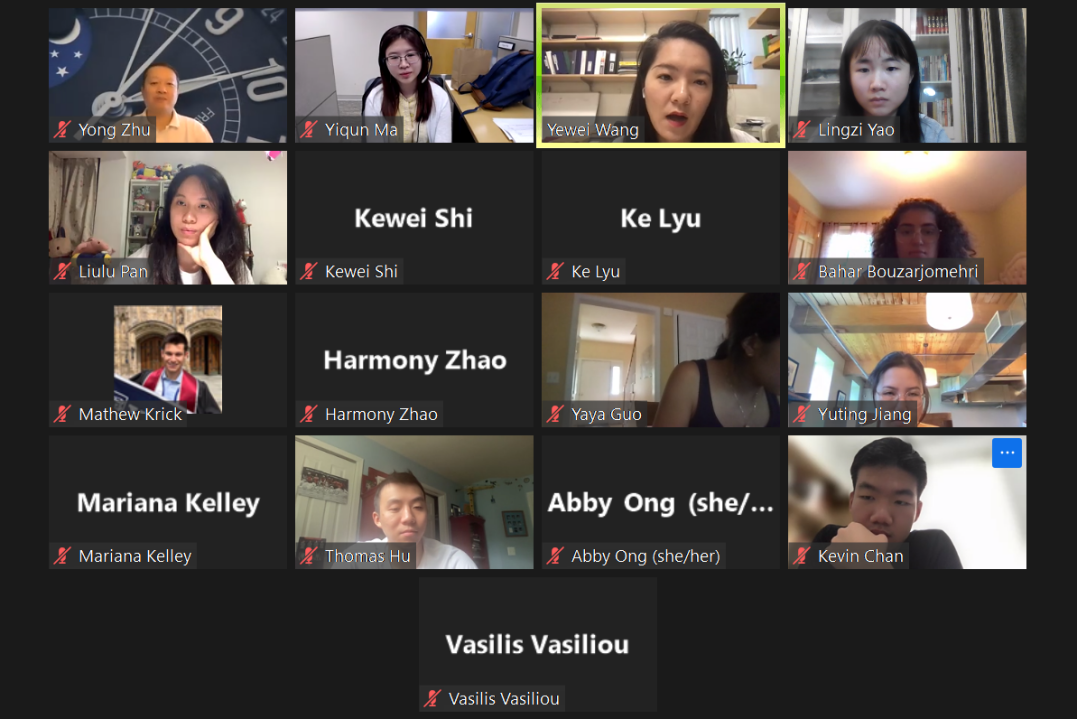Click the muted mic icon next to Thomas Hu
The image size is (1077, 719).
(309, 556)
